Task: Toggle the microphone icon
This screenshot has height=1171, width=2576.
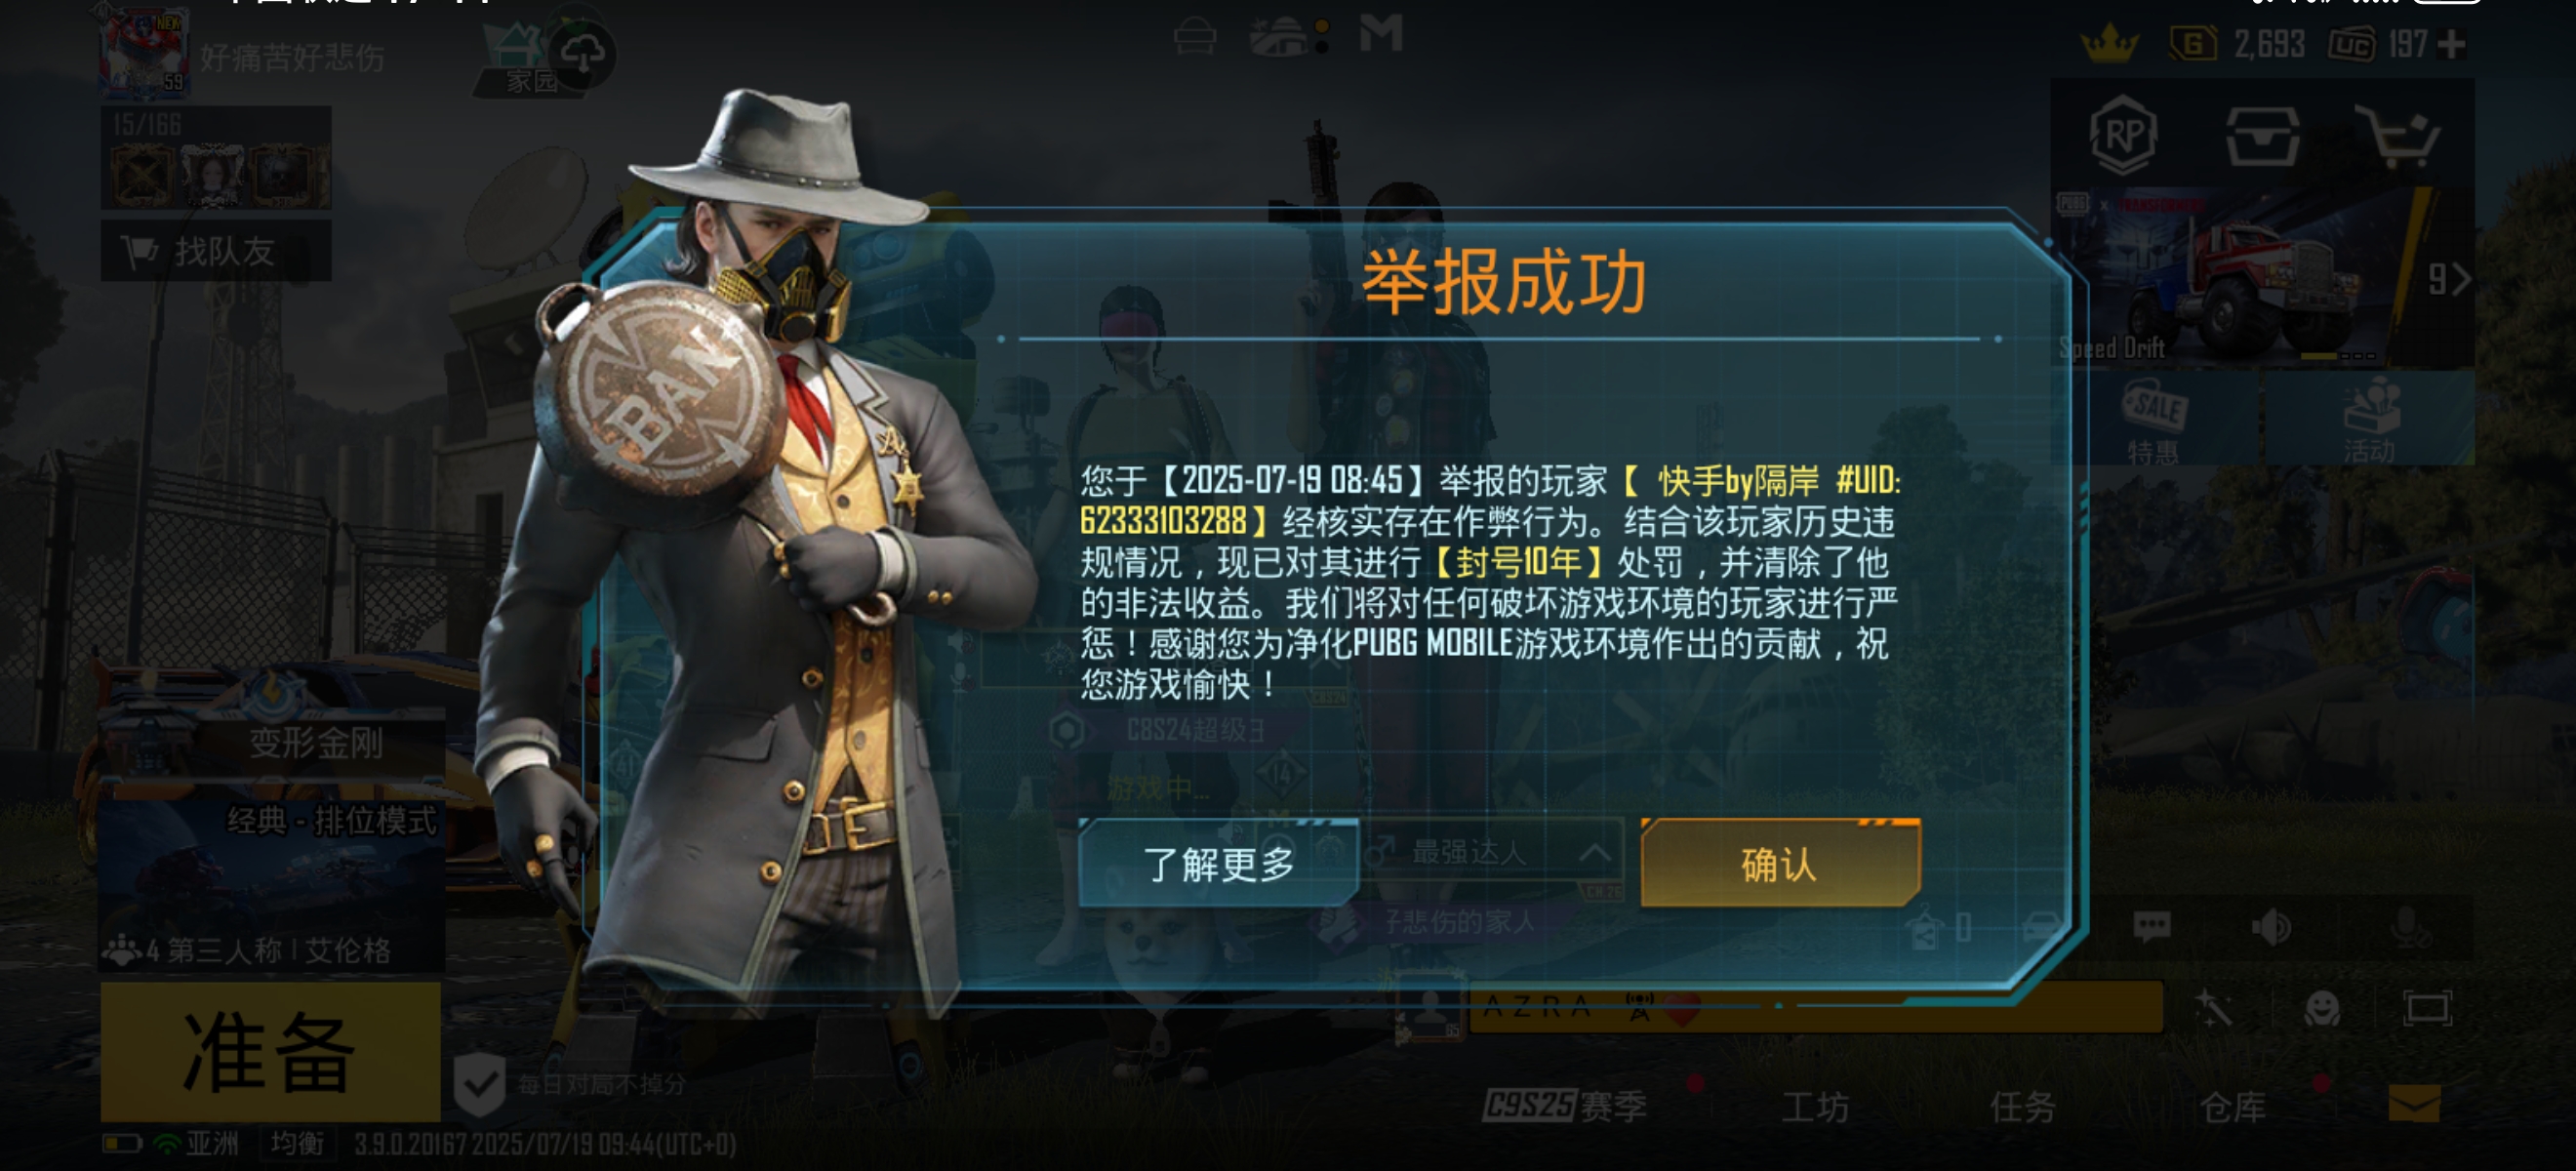Action: pyautogui.click(x=2411, y=927)
